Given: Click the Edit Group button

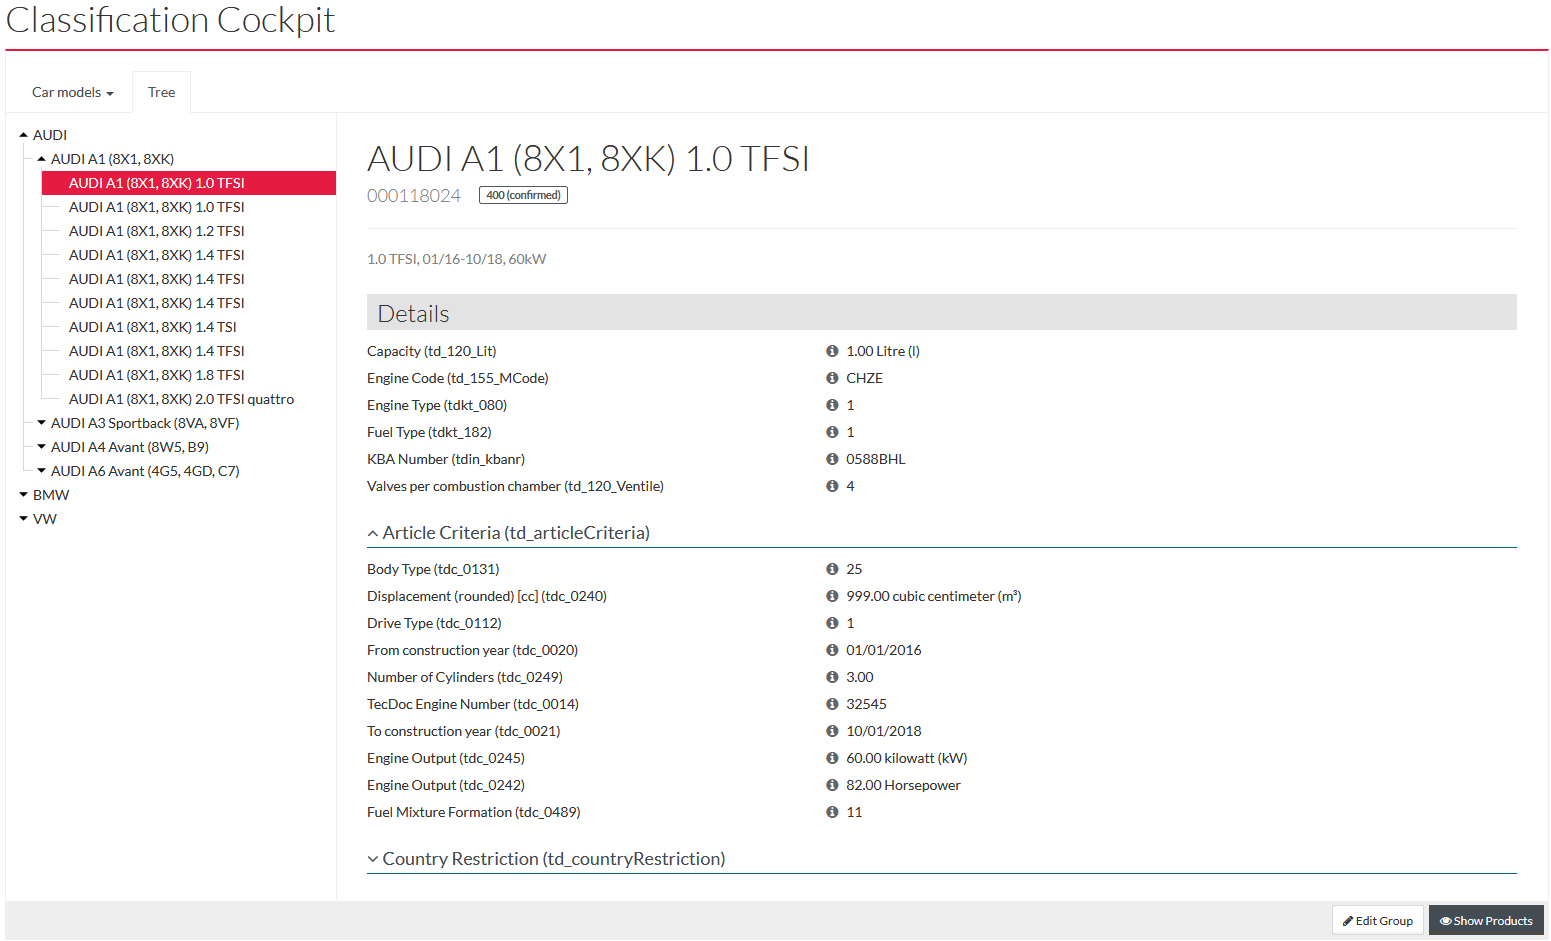Looking at the screenshot, I should tap(1378, 920).
